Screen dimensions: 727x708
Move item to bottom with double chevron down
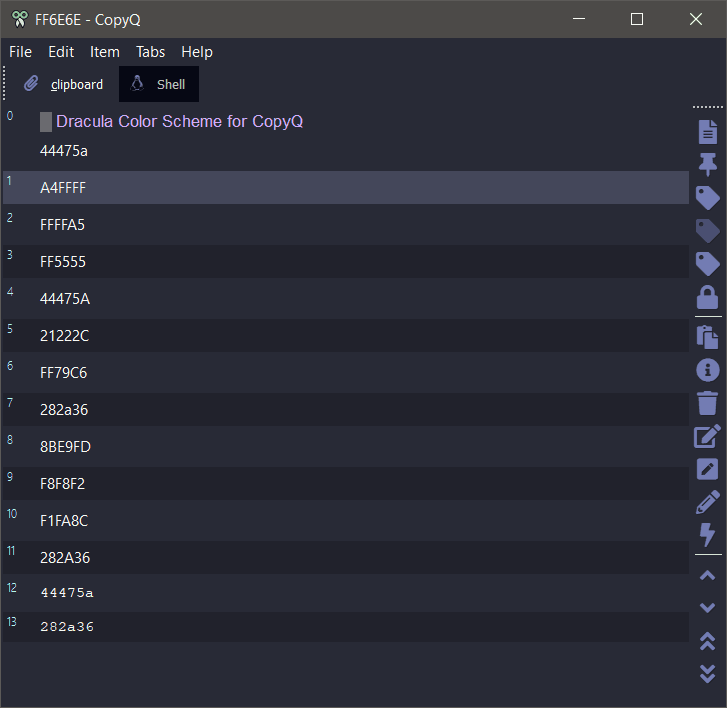point(708,674)
